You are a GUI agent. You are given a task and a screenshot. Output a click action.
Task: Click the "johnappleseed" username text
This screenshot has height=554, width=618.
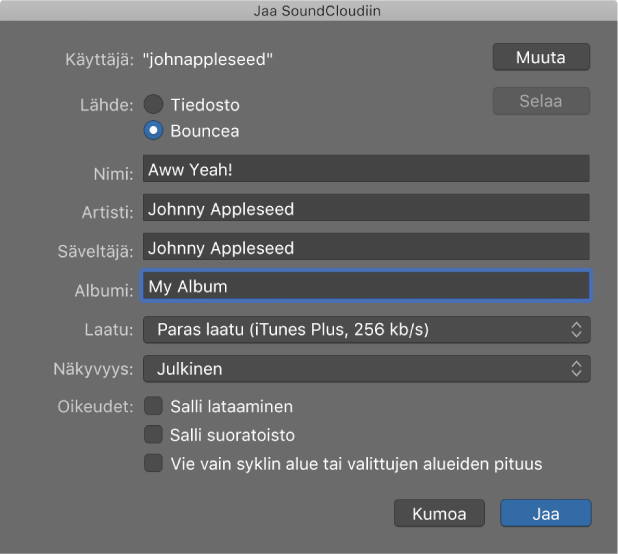click(208, 59)
